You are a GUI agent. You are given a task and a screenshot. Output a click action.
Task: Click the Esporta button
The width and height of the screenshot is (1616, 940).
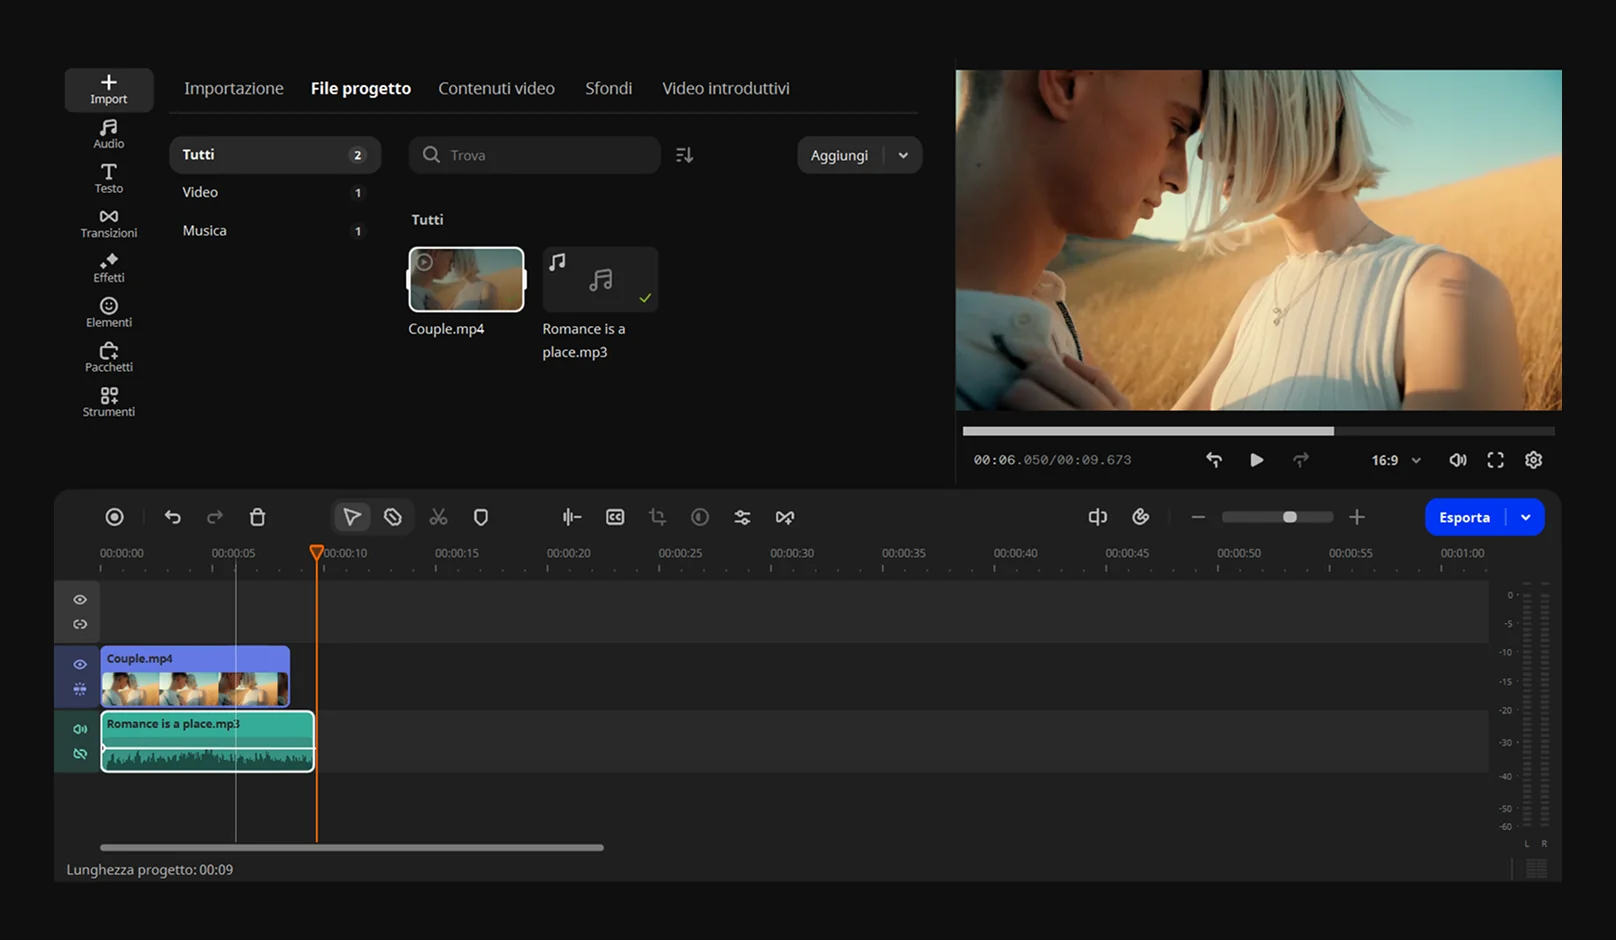click(1464, 517)
